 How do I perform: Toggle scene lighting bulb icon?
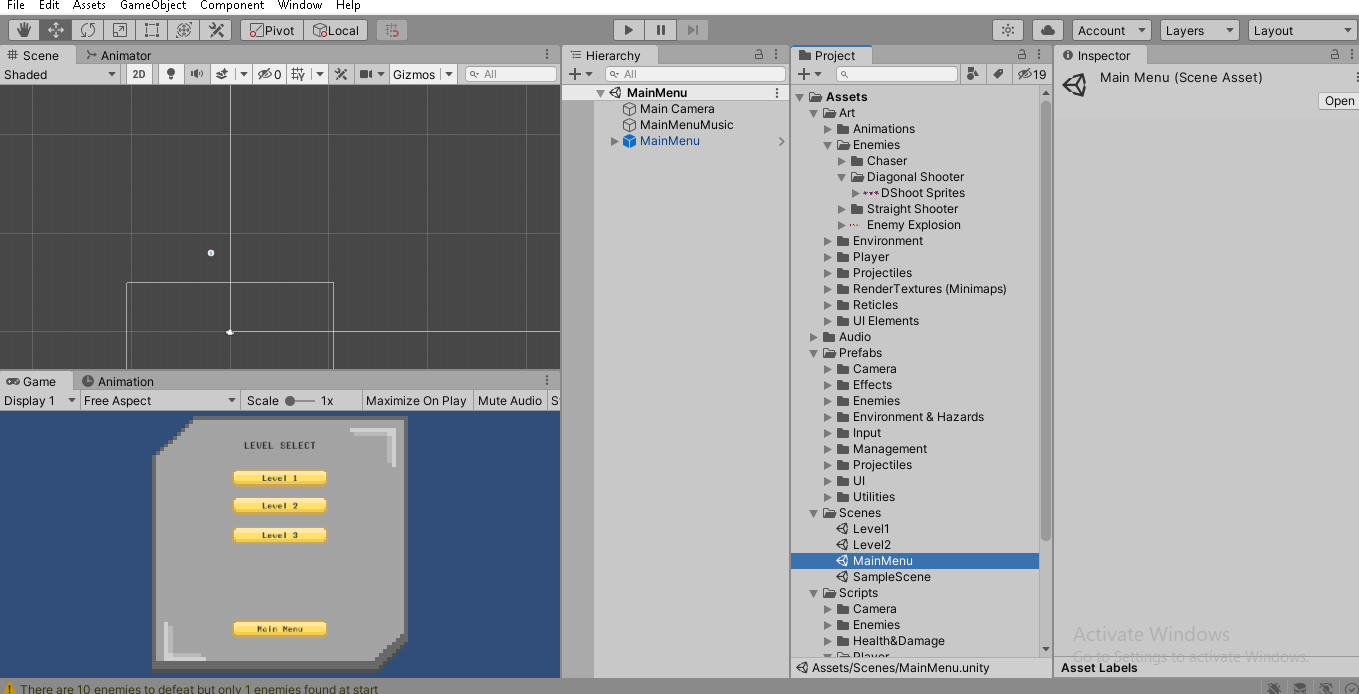point(170,74)
